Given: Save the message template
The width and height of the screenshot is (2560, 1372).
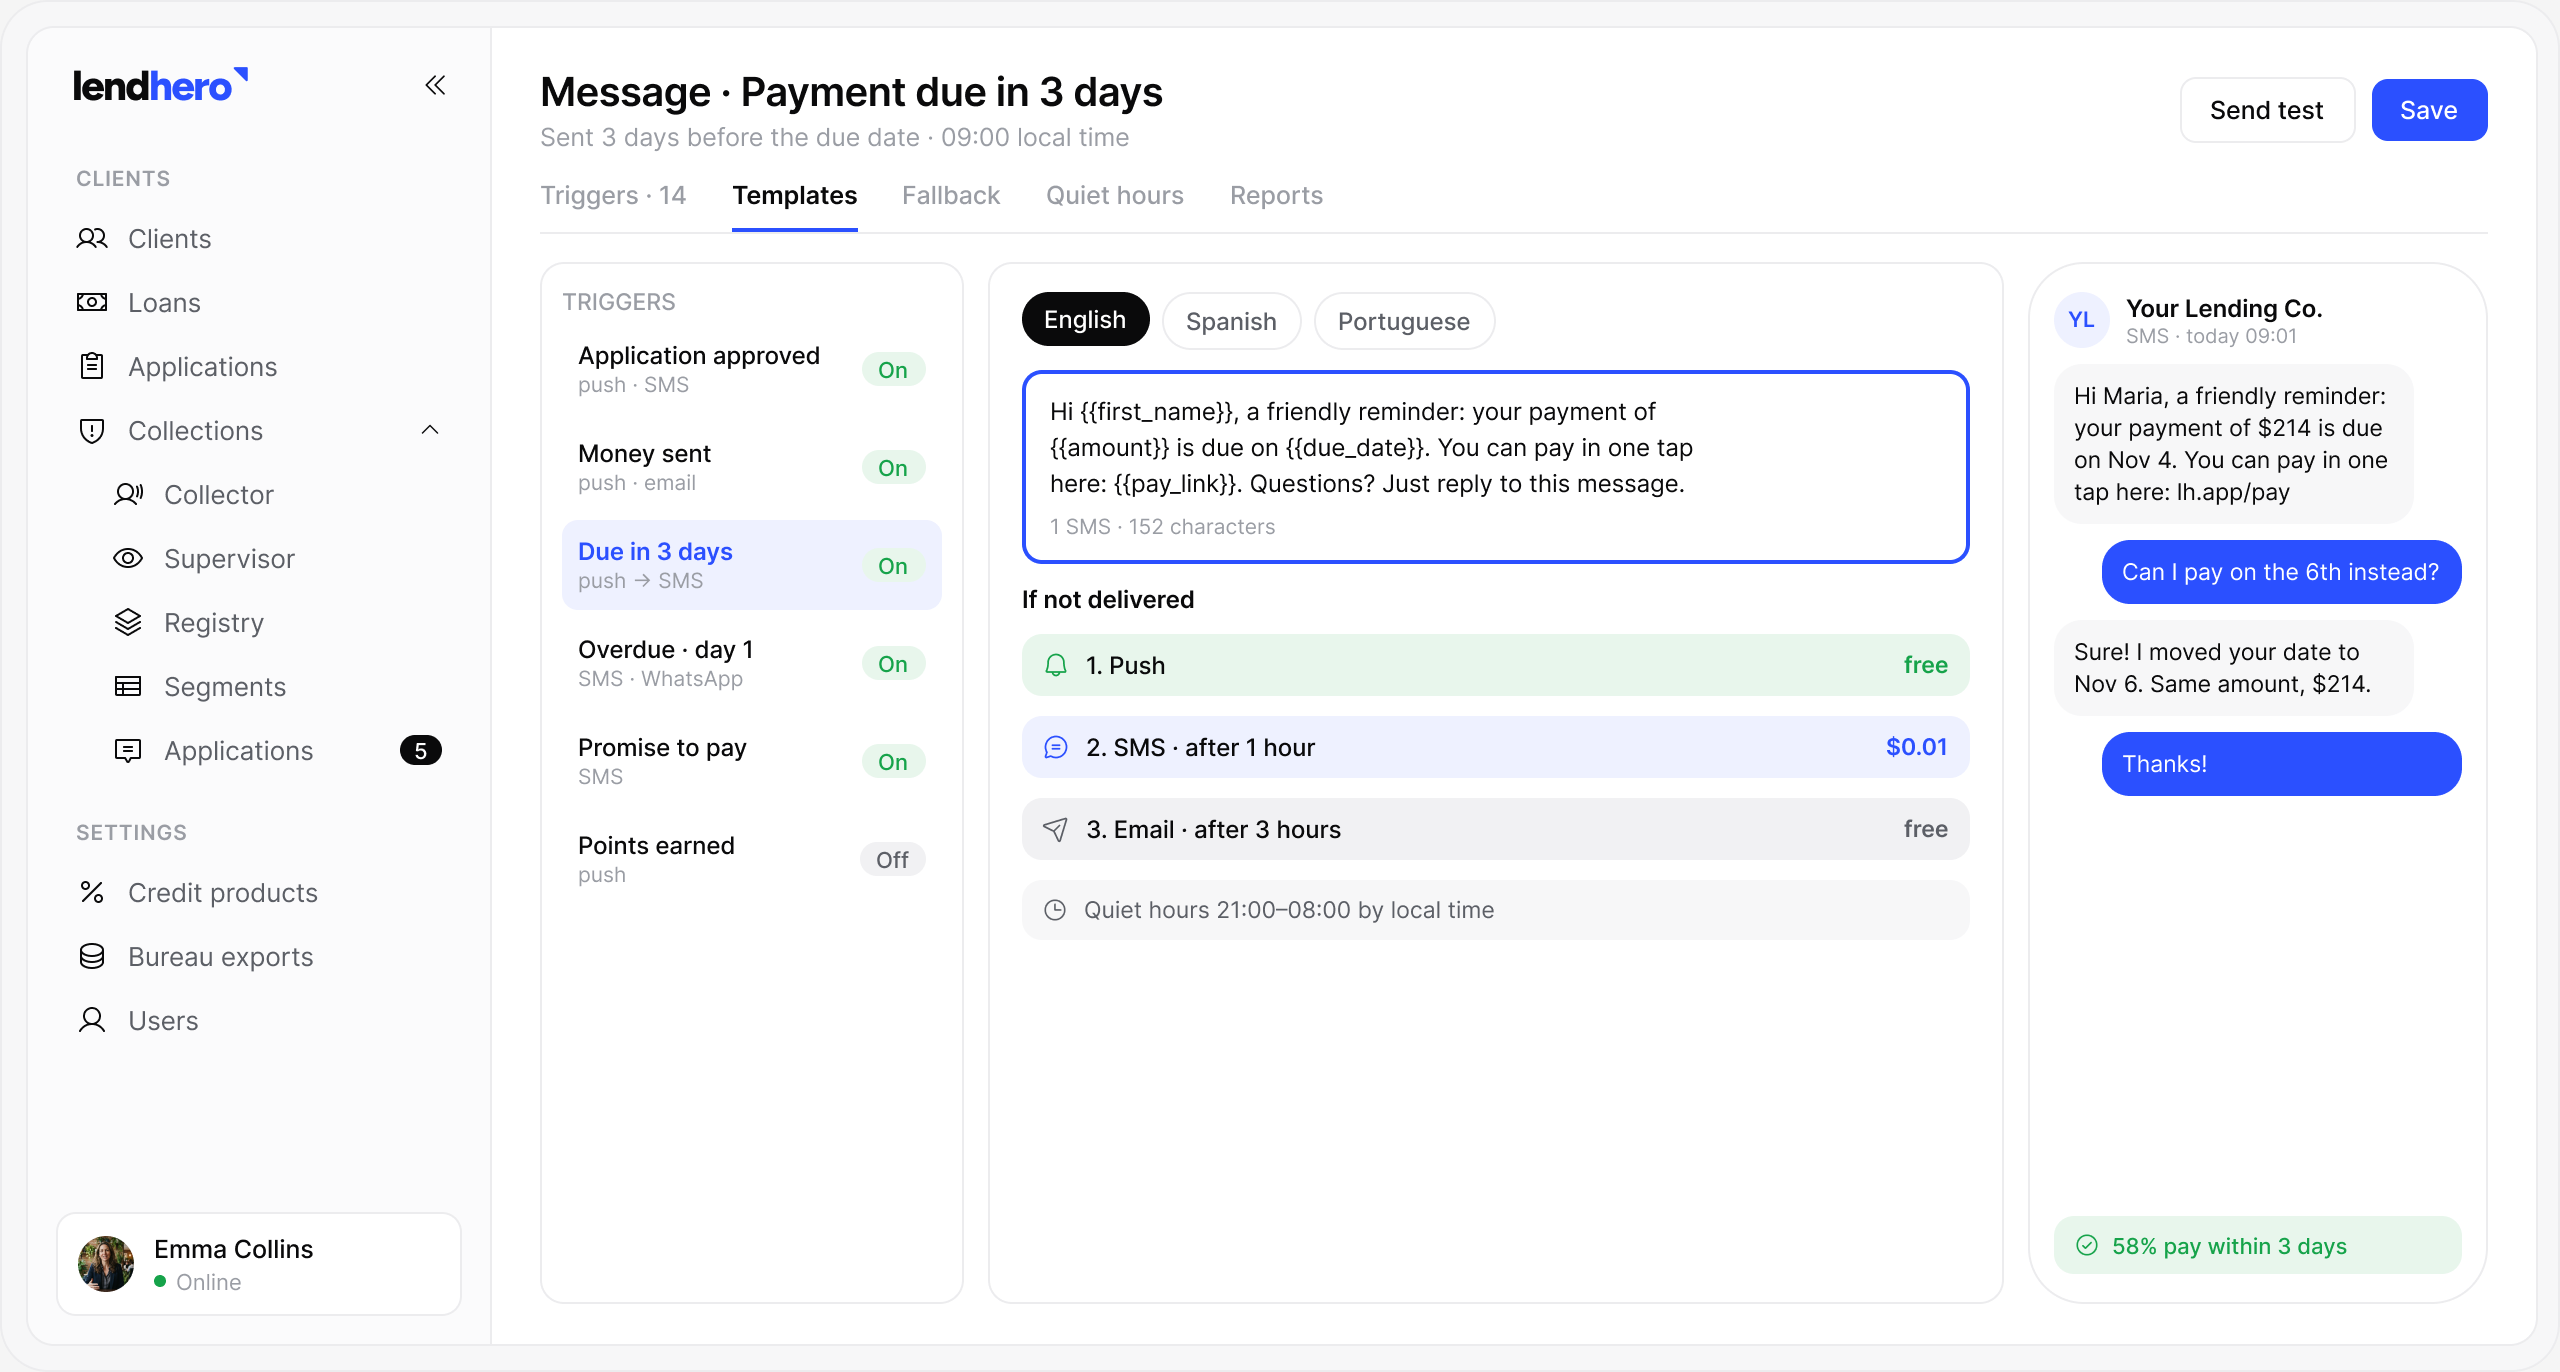Looking at the screenshot, I should pyautogui.click(x=2429, y=110).
